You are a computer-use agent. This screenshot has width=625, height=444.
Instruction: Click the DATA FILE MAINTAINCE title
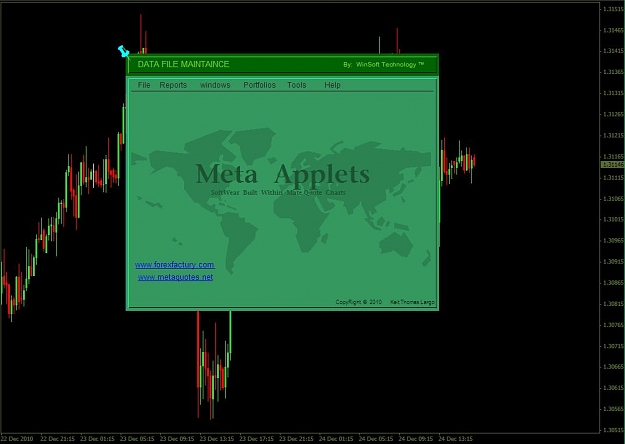pos(183,64)
